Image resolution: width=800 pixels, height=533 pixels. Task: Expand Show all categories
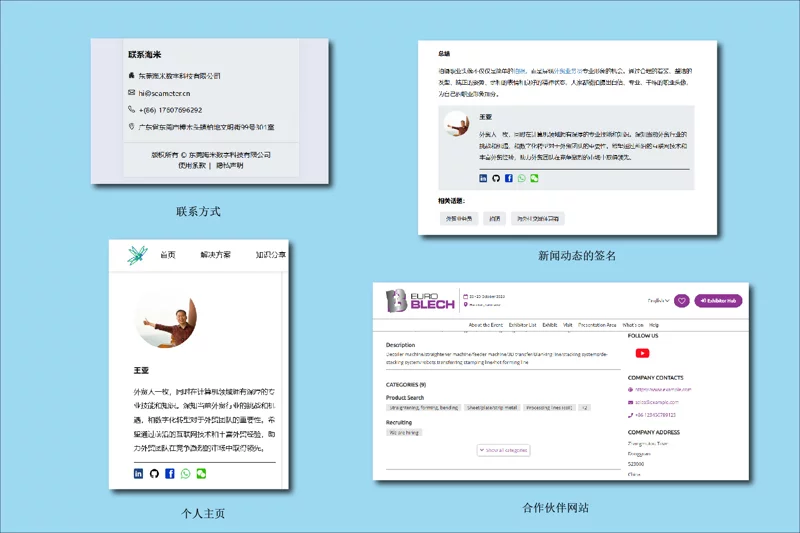[x=503, y=451]
